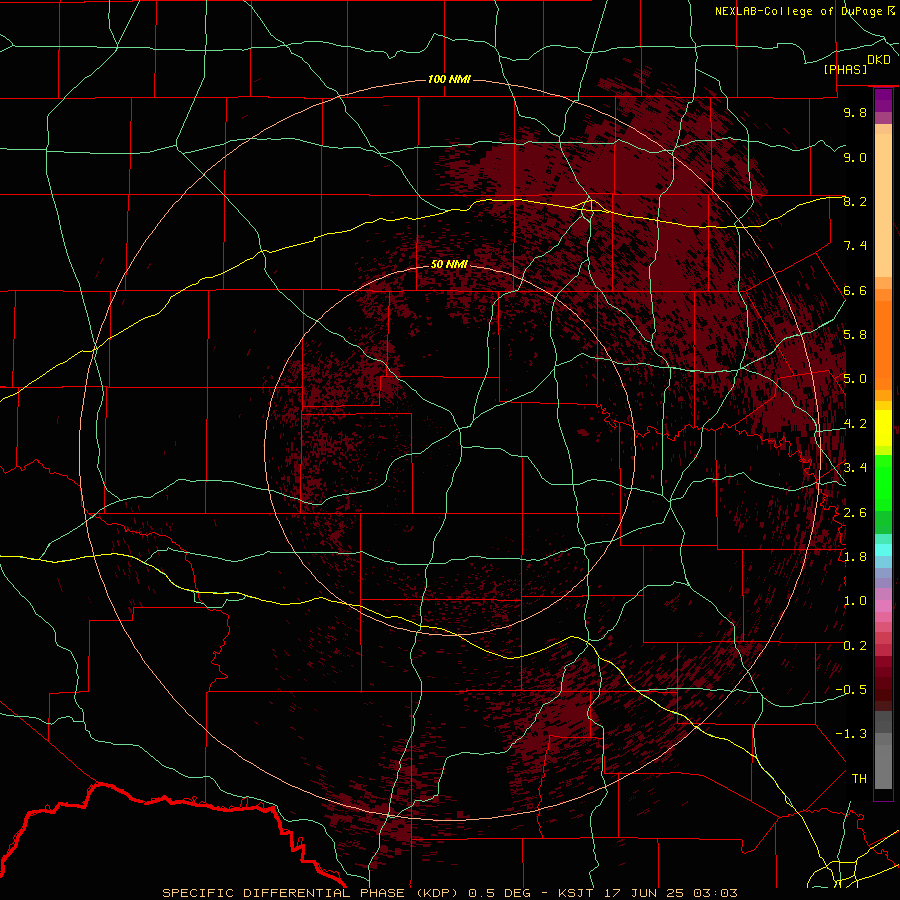Screen dimensions: 900x900
Task: Click the cyan segment of the color bar
Action: pyautogui.click(x=883, y=550)
